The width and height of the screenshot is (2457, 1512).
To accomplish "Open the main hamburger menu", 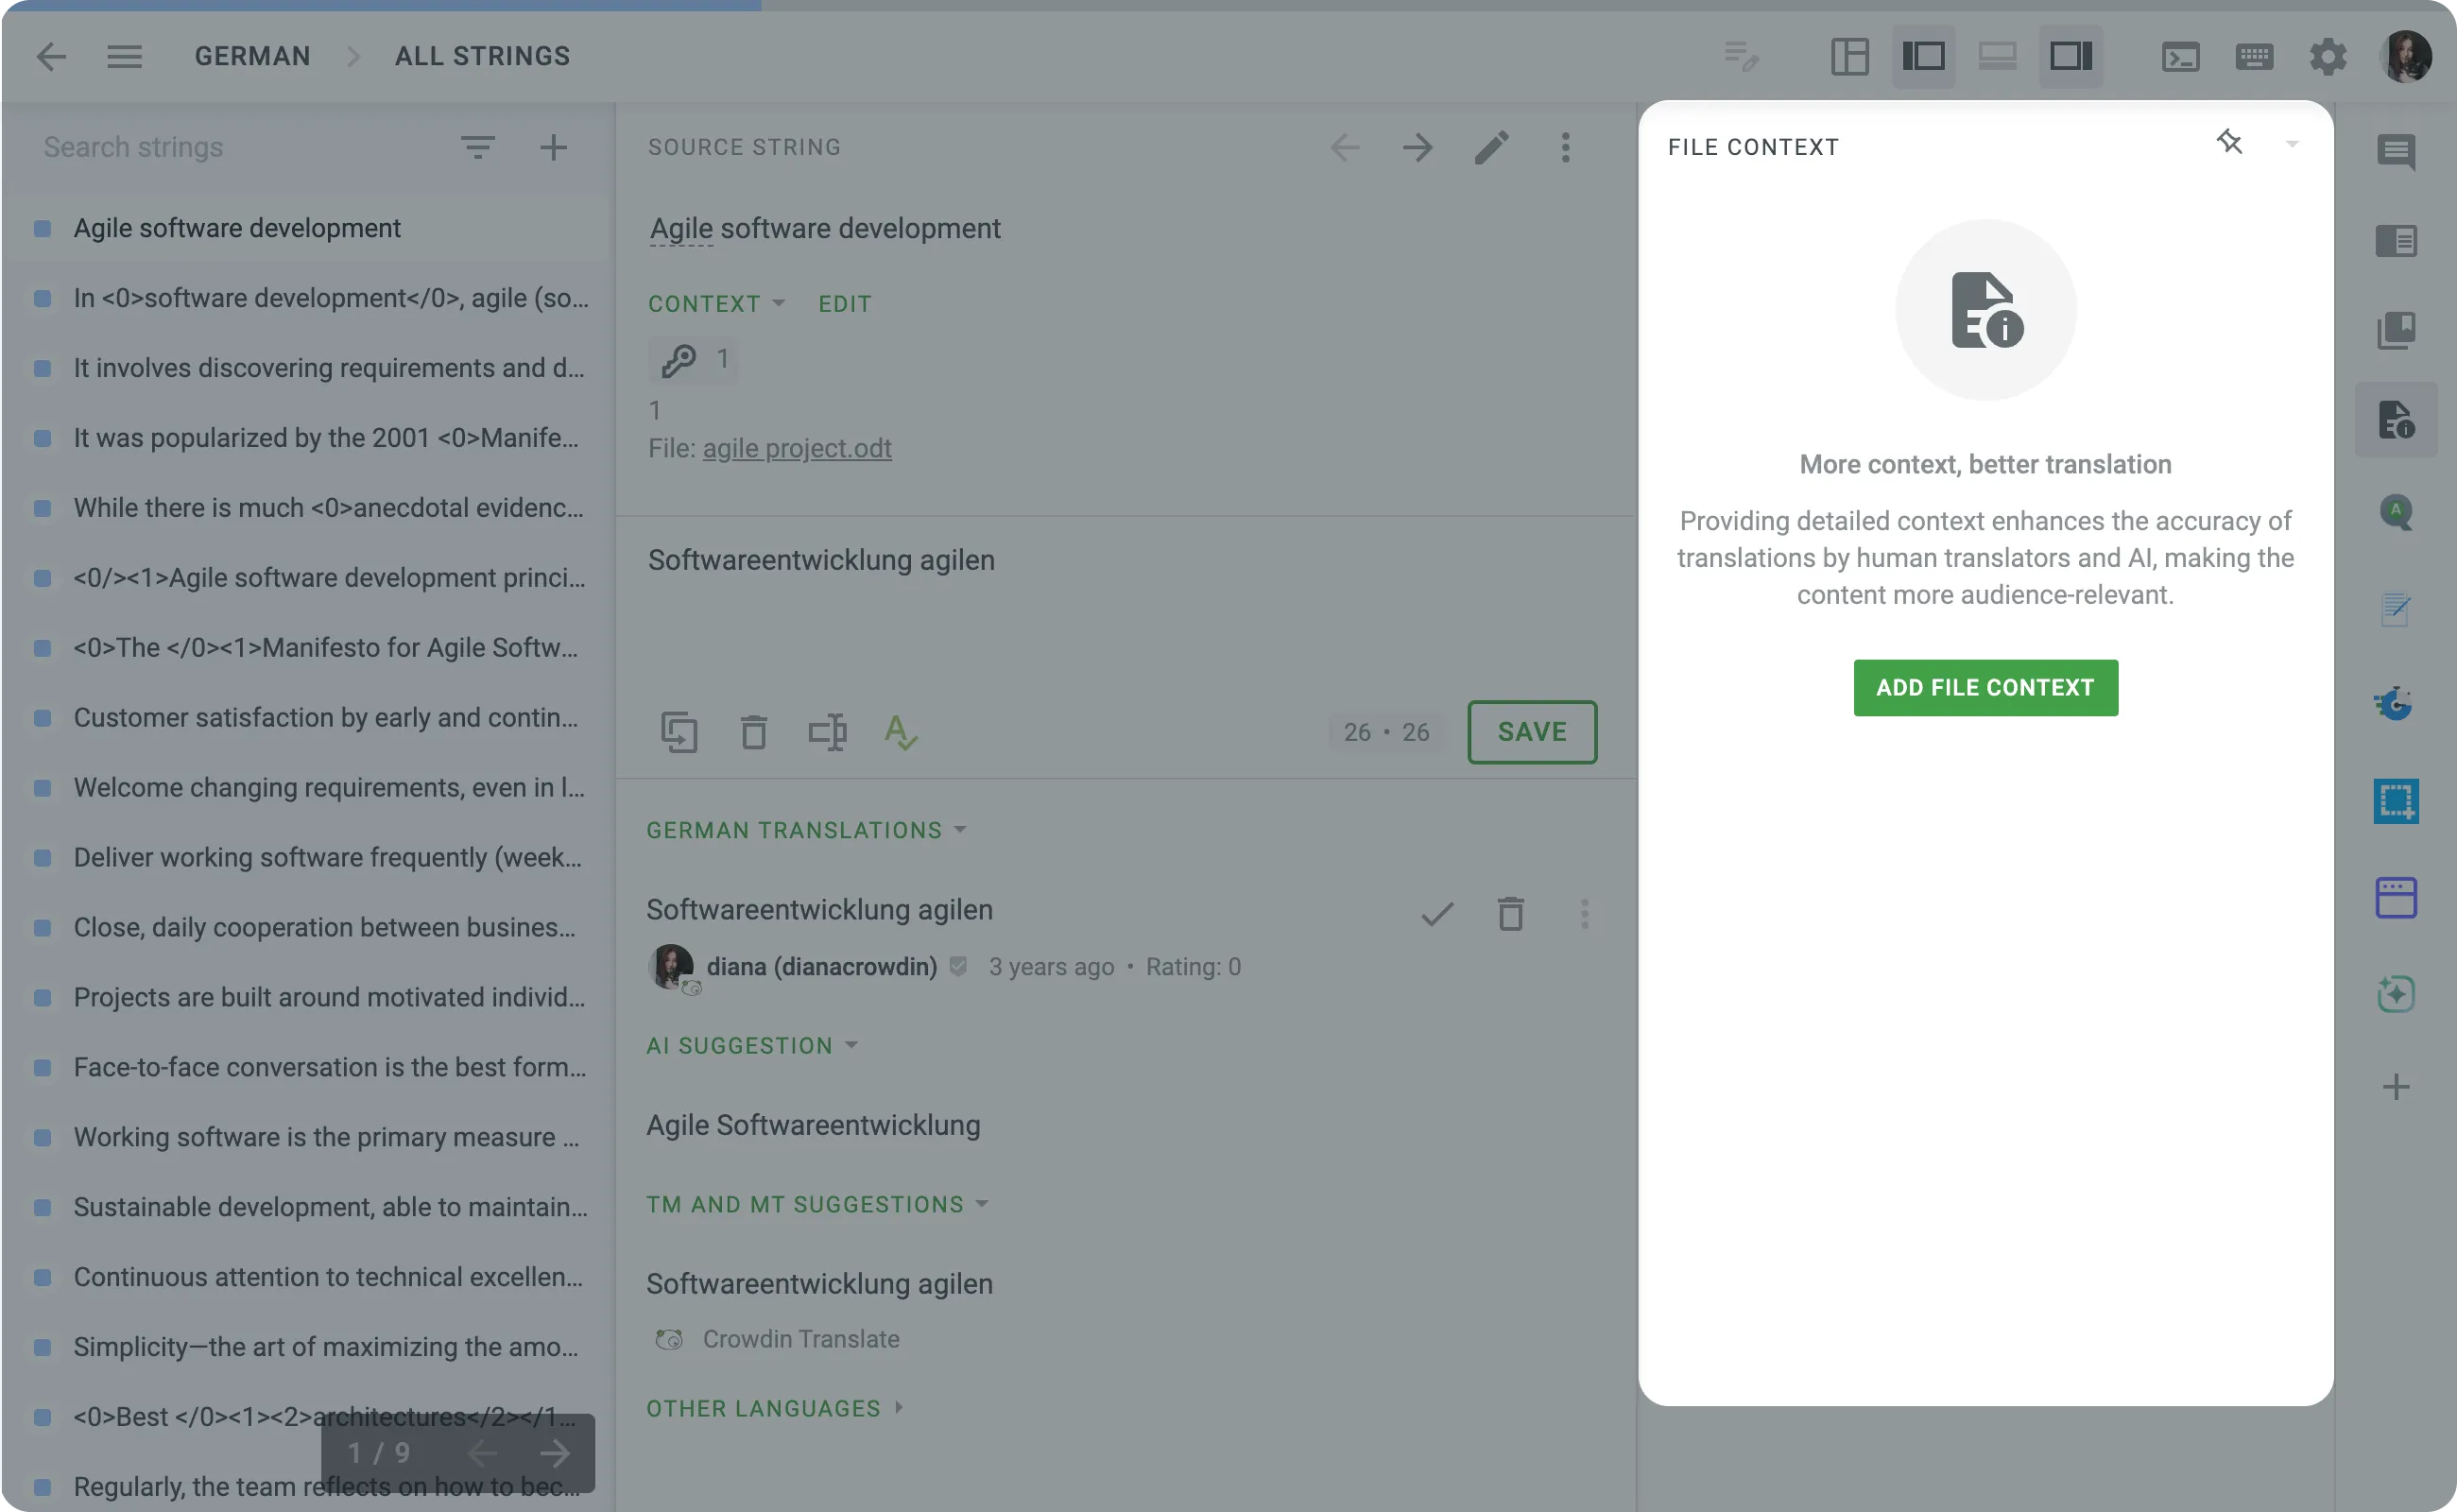I will click(125, 57).
